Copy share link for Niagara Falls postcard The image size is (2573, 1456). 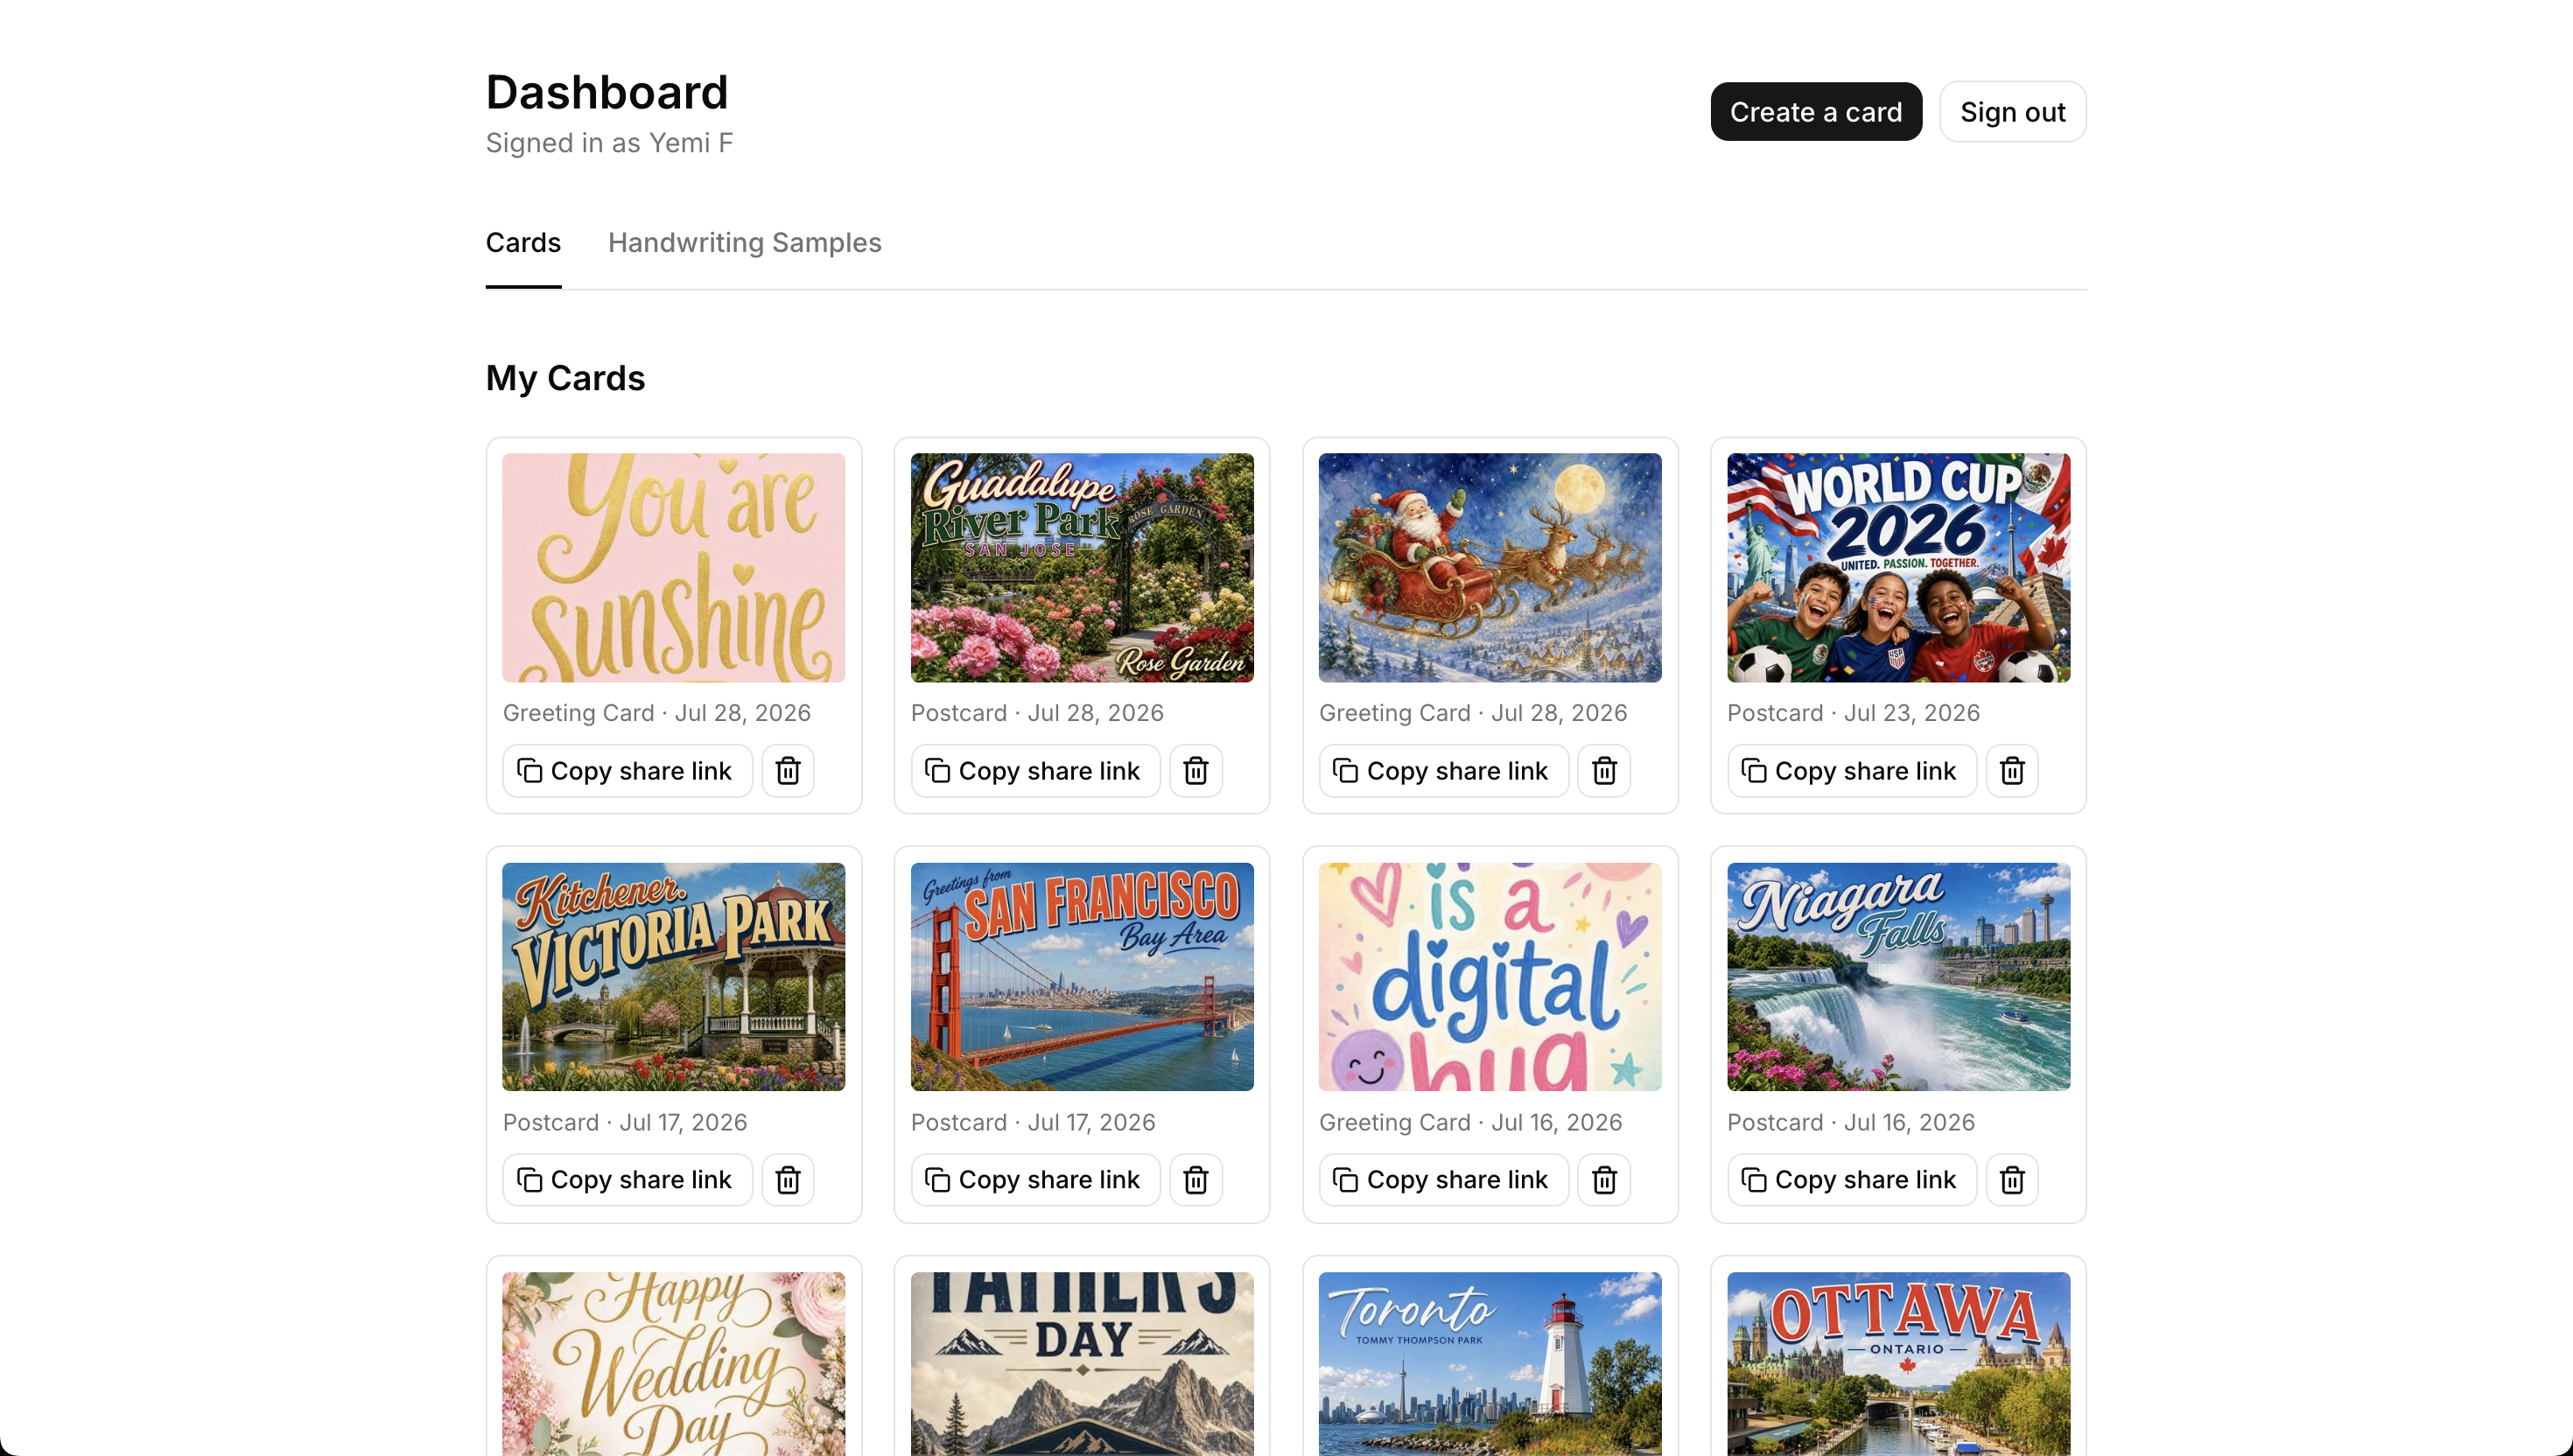click(1852, 1180)
